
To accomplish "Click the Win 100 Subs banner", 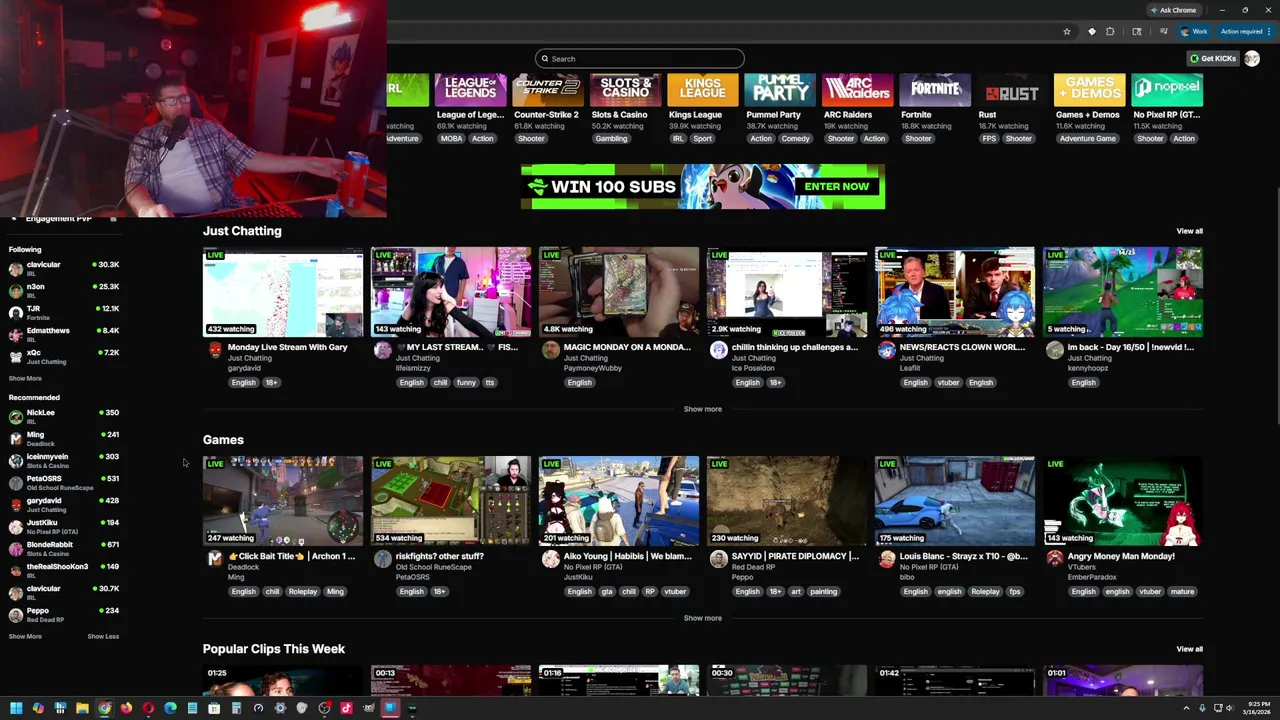I will click(x=702, y=187).
